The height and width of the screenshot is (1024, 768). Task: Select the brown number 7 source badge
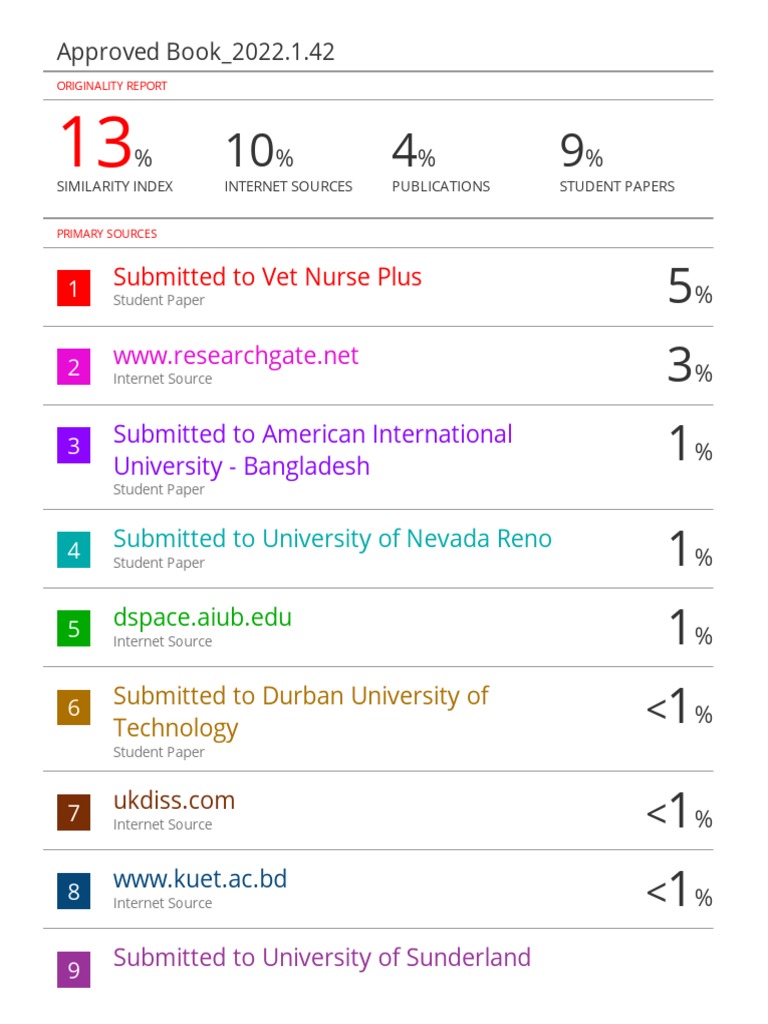coord(74,812)
